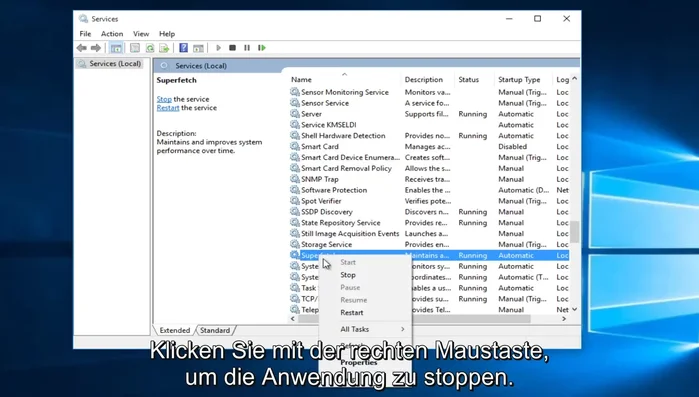Select the Software Protection service

click(x=428, y=190)
